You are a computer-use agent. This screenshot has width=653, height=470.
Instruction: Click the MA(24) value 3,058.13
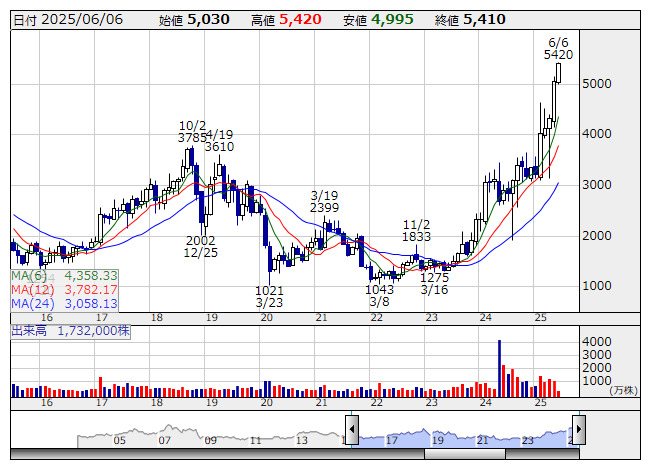[x=91, y=303]
